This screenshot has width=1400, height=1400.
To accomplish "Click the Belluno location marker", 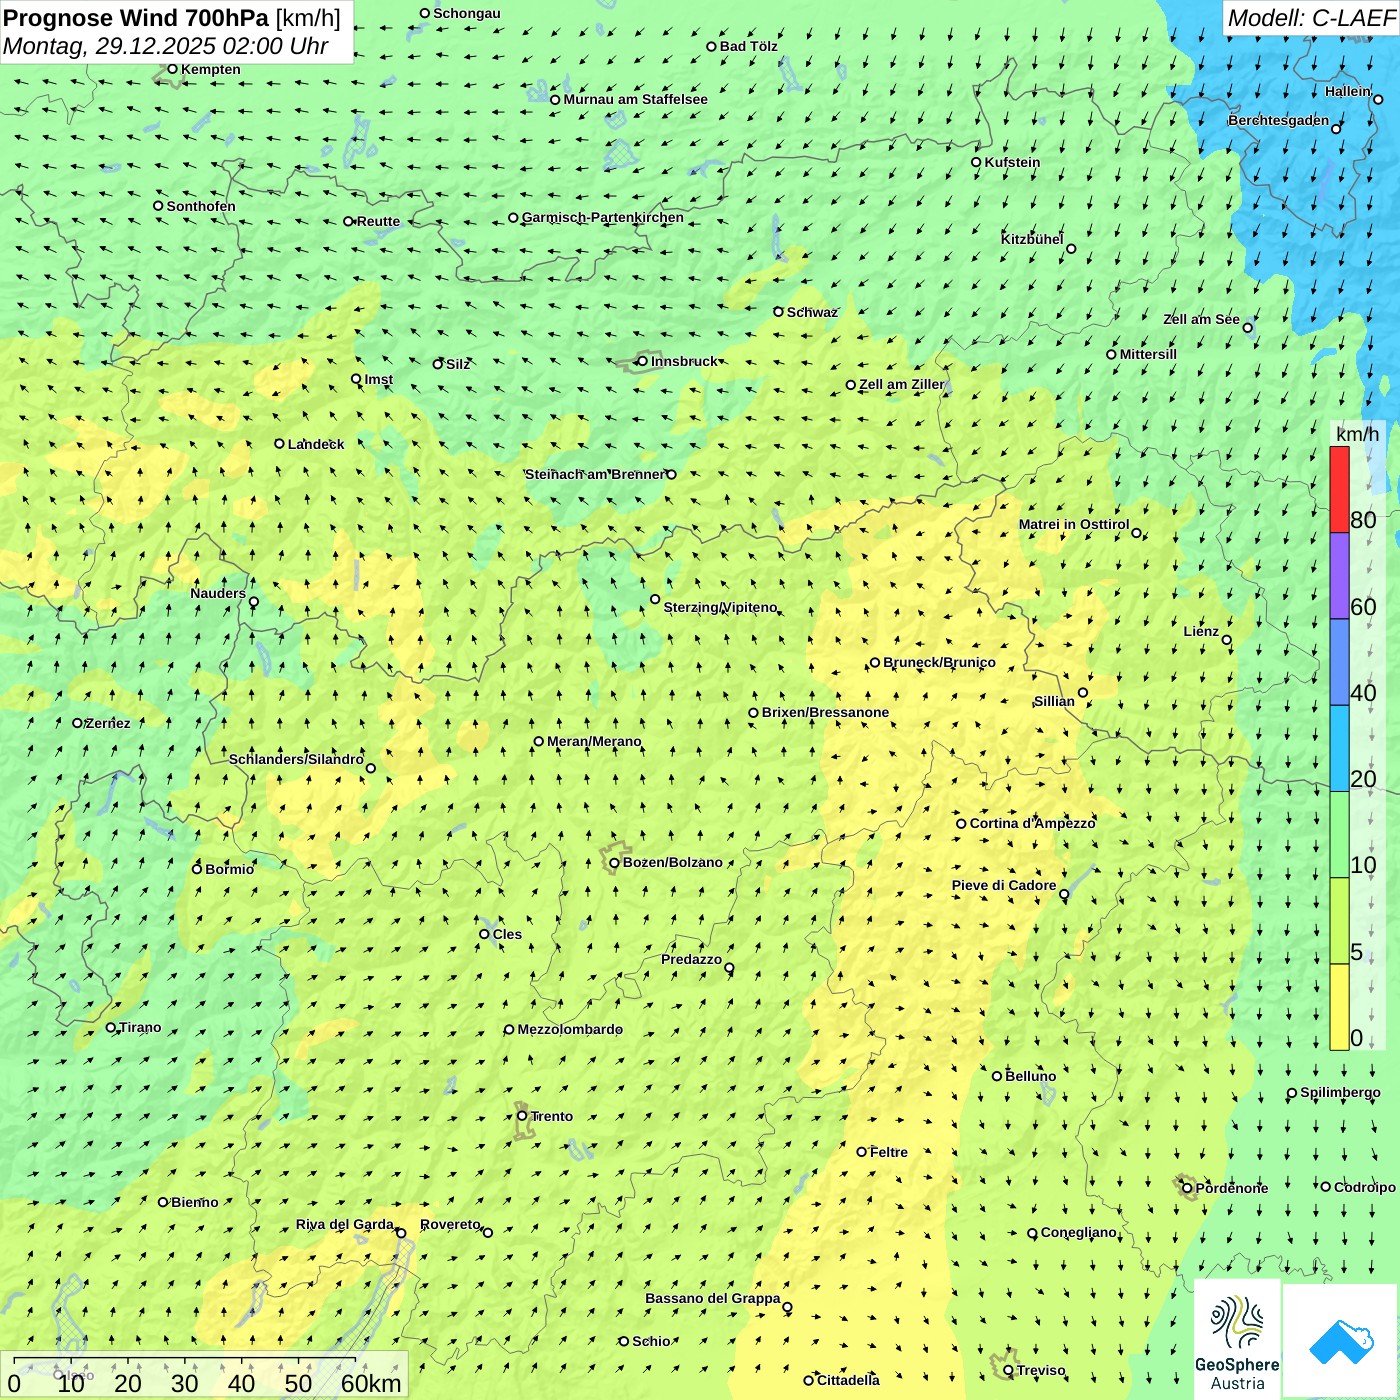I will coord(997,1076).
